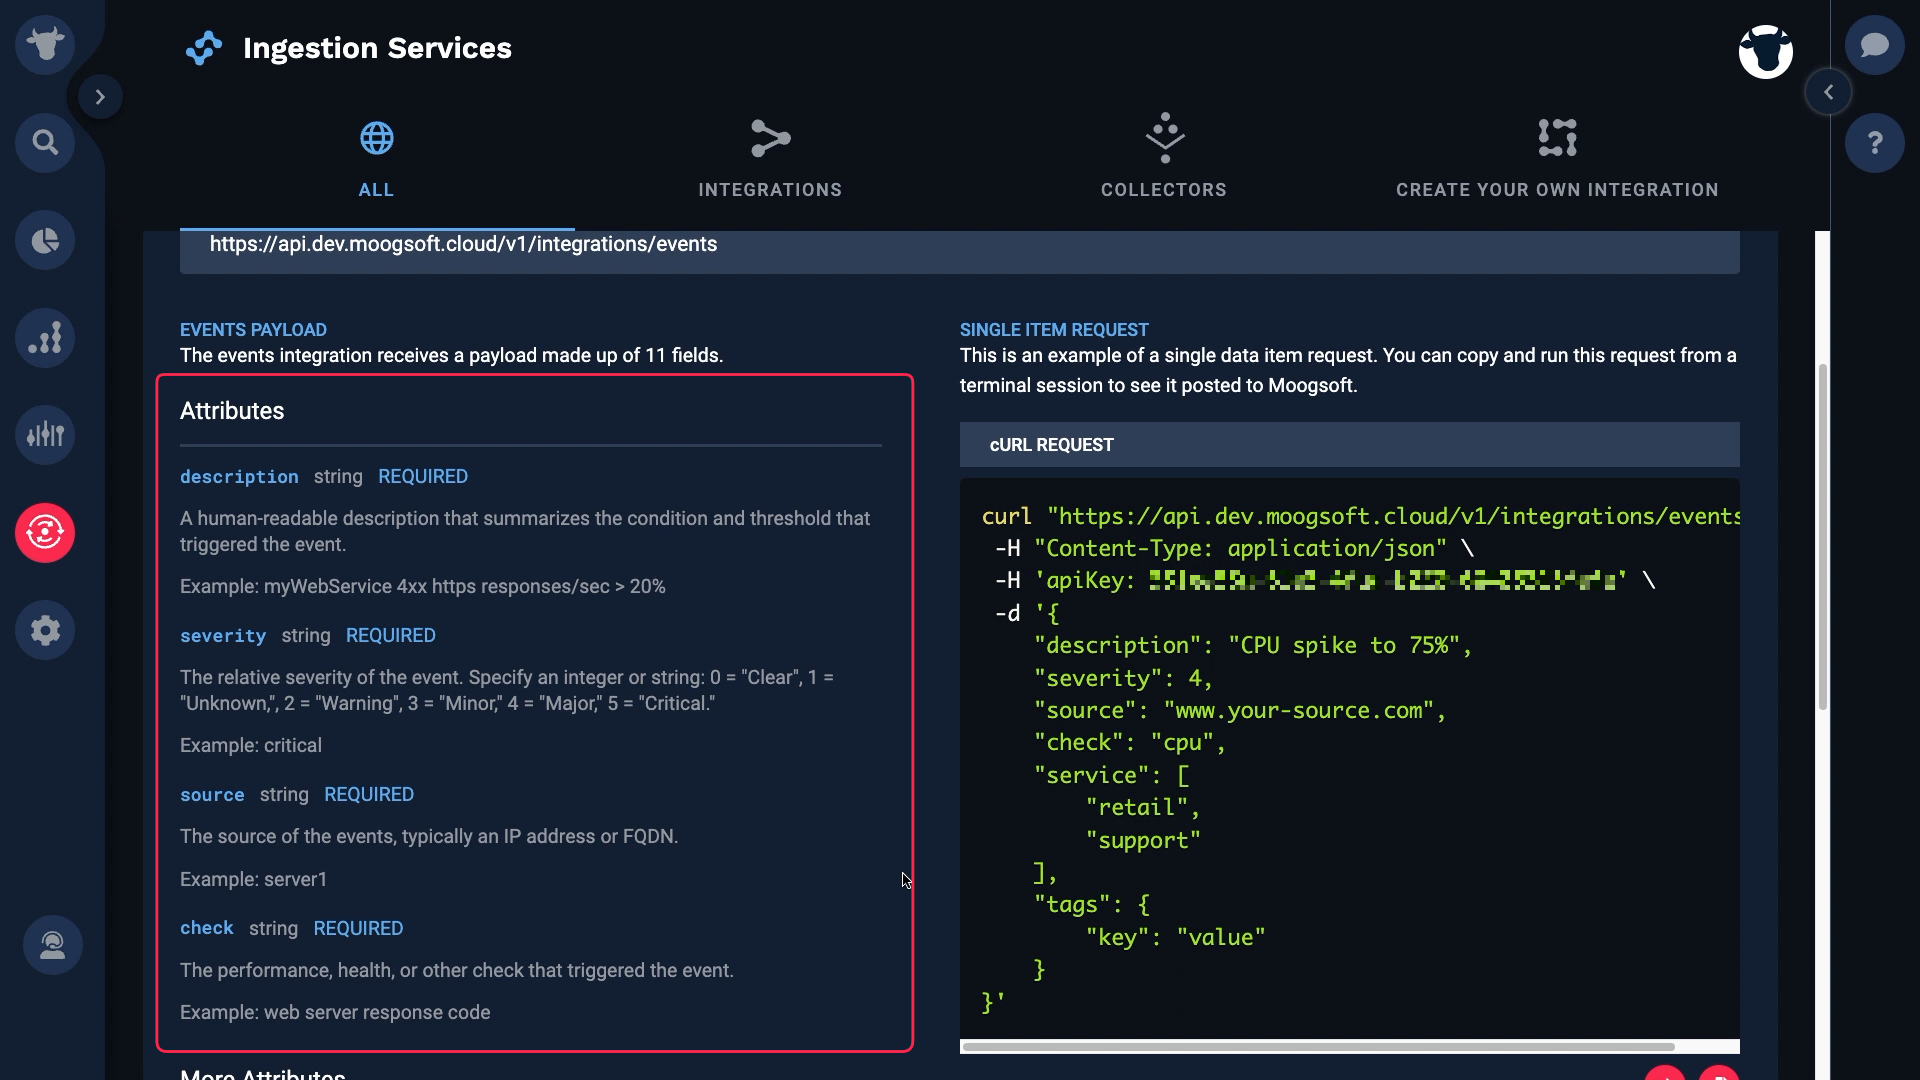Select the red ingestion services sidebar icon
1920x1080 pixels.
[45, 532]
